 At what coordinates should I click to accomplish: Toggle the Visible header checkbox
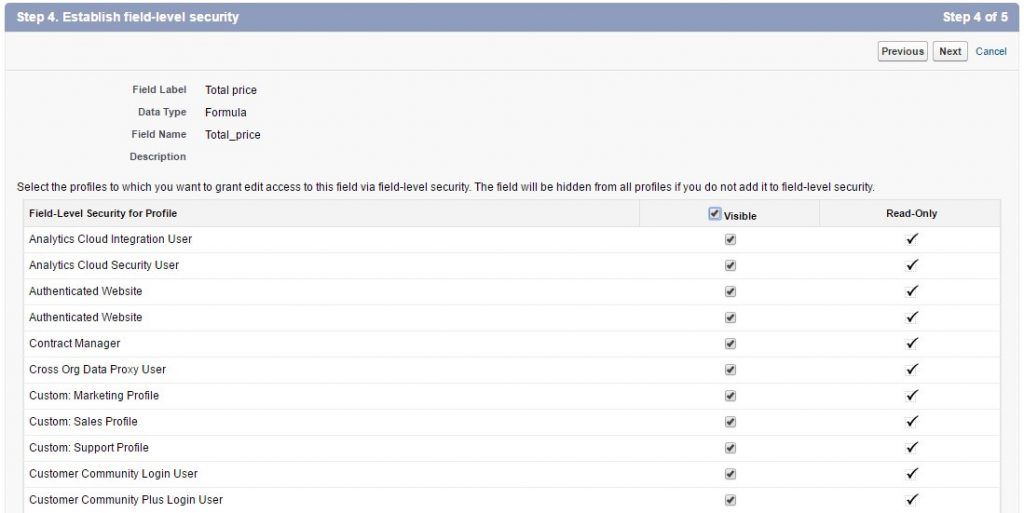(714, 213)
